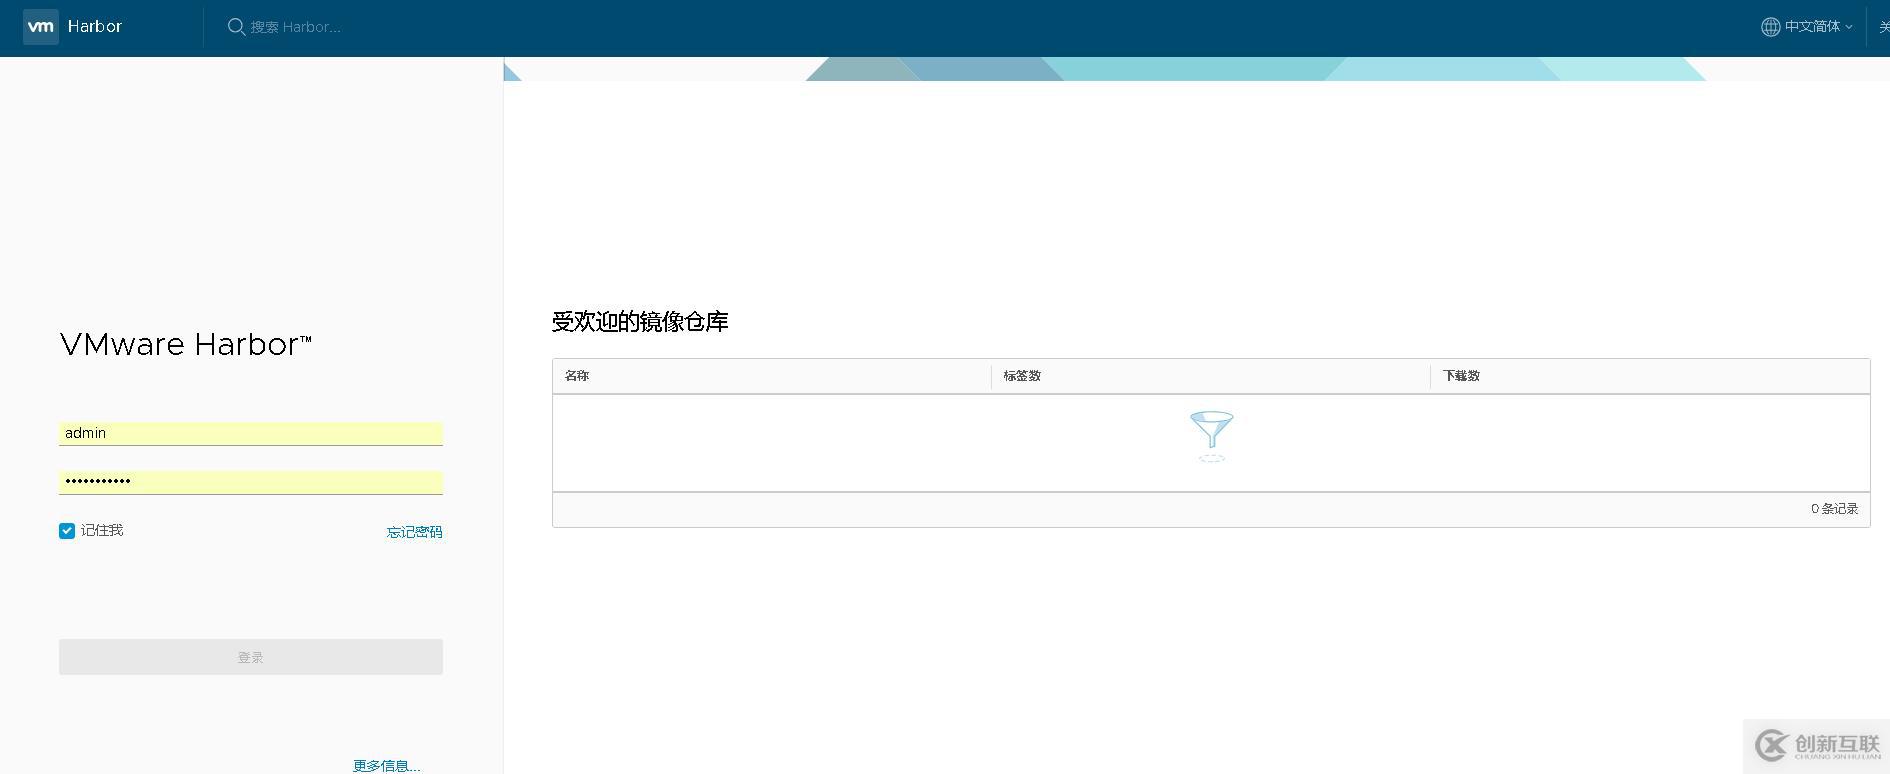The width and height of the screenshot is (1890, 774).
Task: Open the 更多信息 more info link
Action: (387, 766)
